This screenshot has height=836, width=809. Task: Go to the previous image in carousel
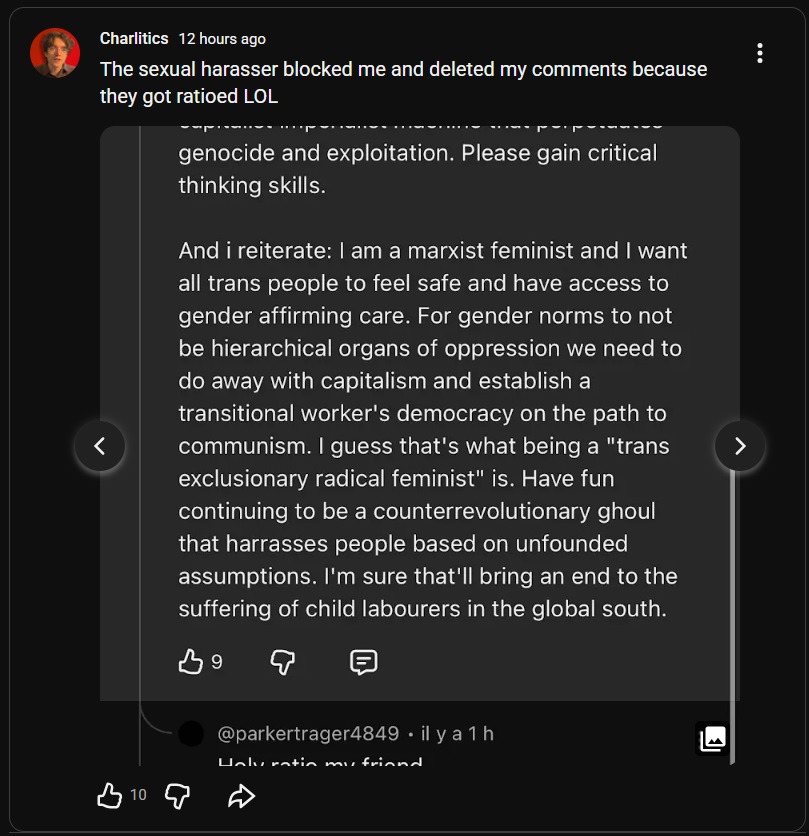[x=100, y=446]
